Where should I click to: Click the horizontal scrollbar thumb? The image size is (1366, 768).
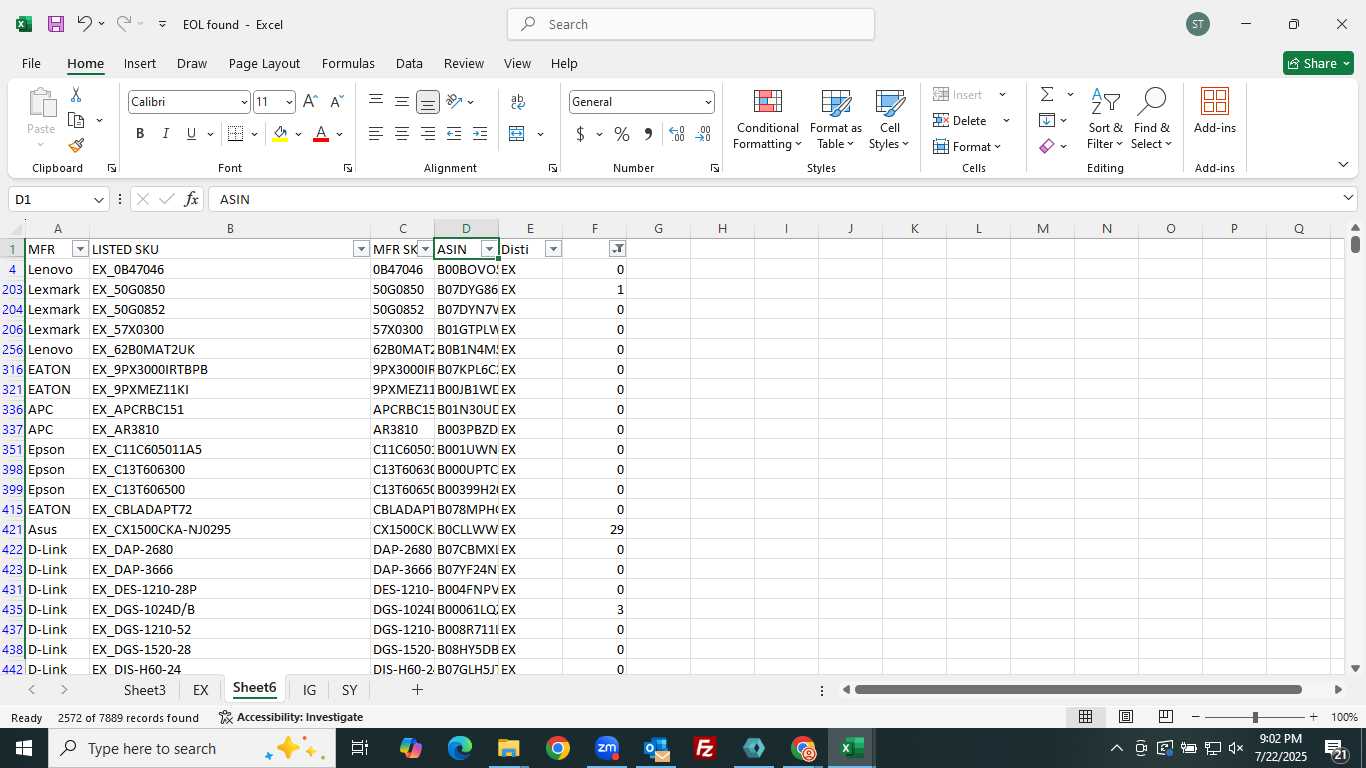[x=1078, y=690]
